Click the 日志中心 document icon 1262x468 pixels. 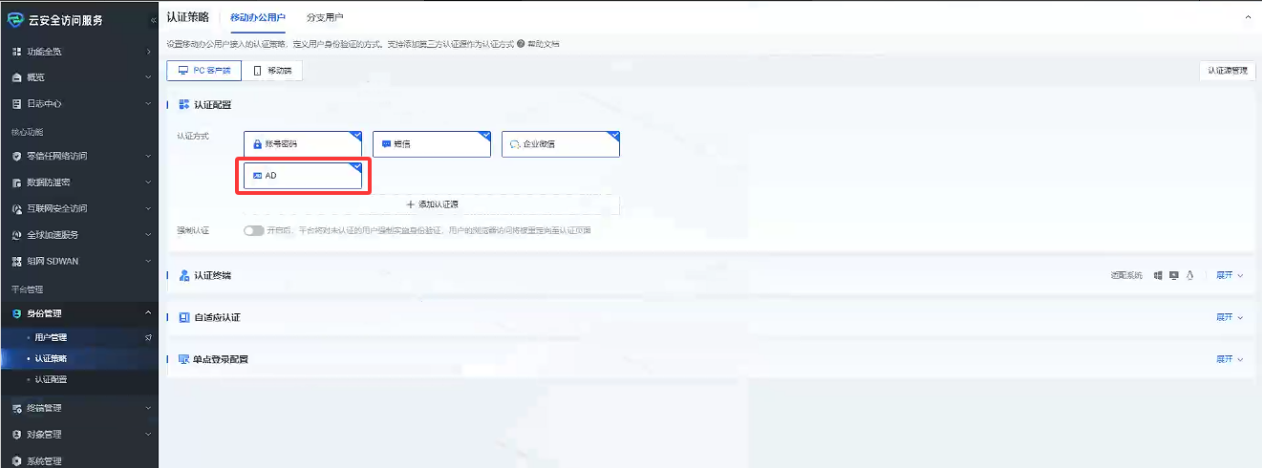pos(16,103)
